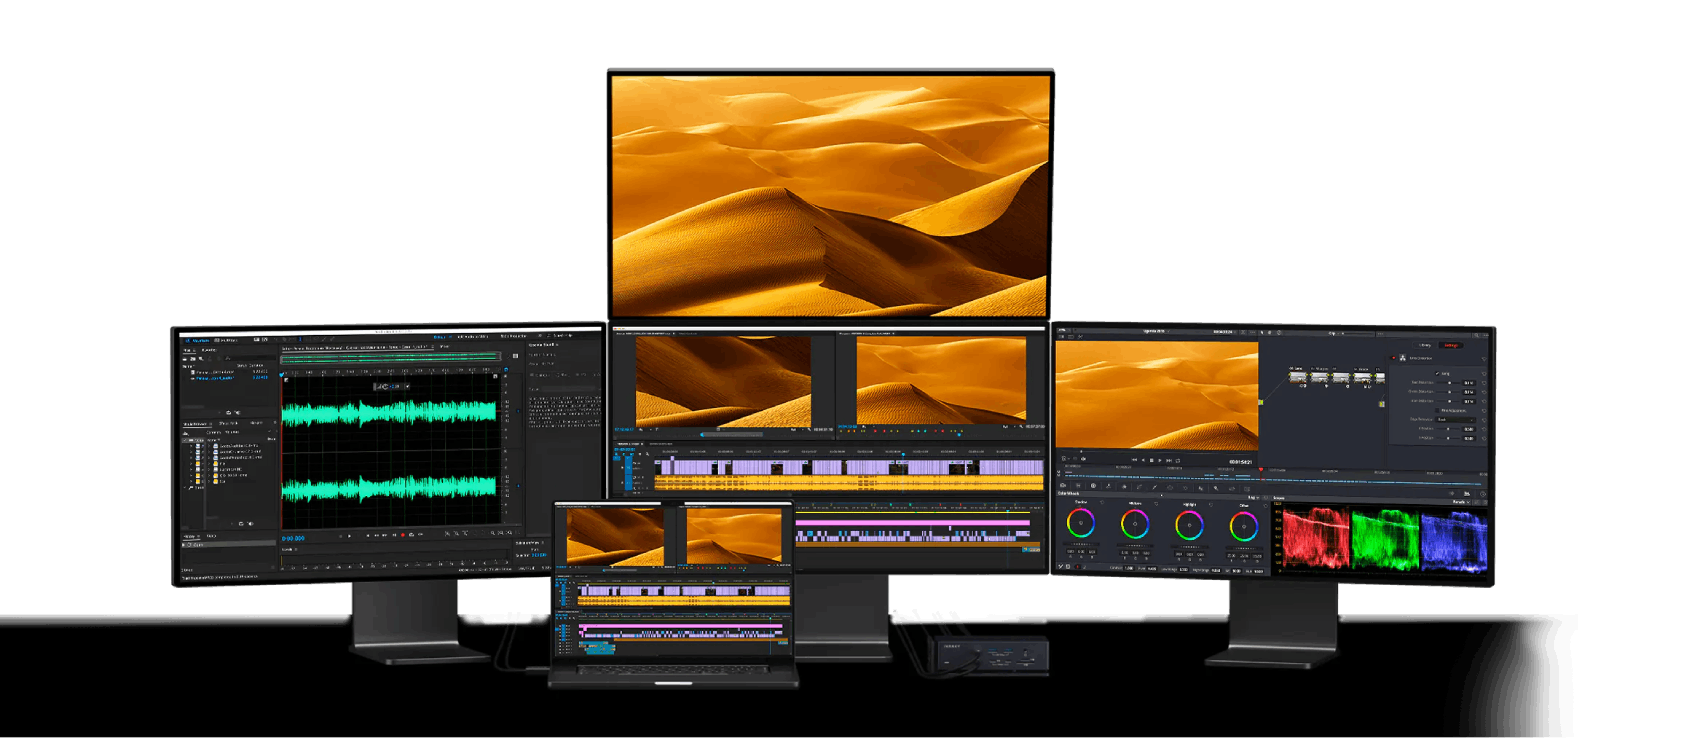Reset the Offset wheel with its reset icon
Viewport: 1700px width, 738px height.
point(1265,505)
